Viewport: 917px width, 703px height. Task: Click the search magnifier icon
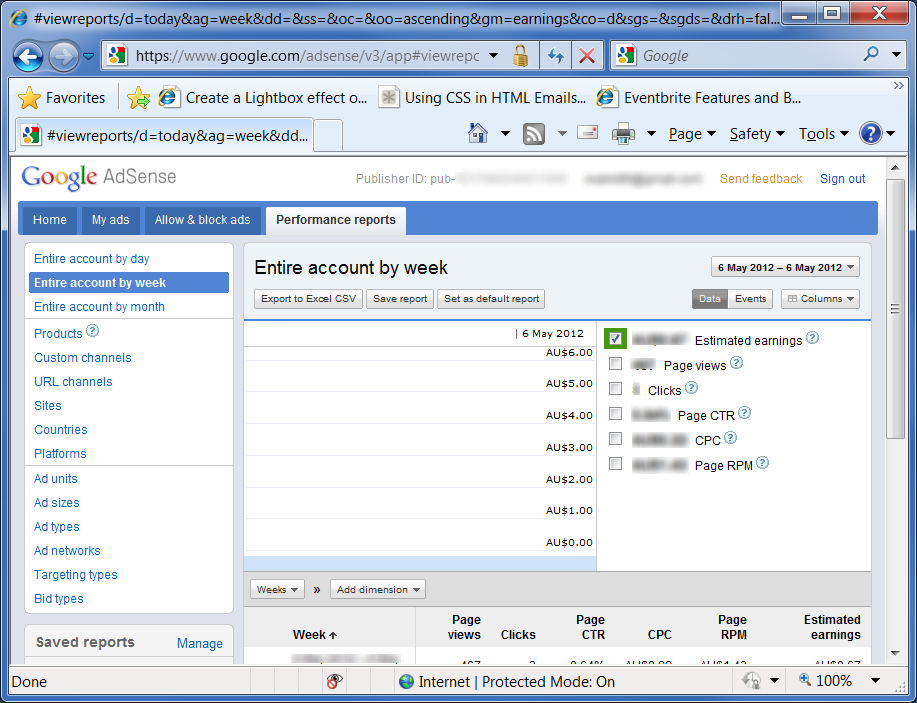(871, 54)
